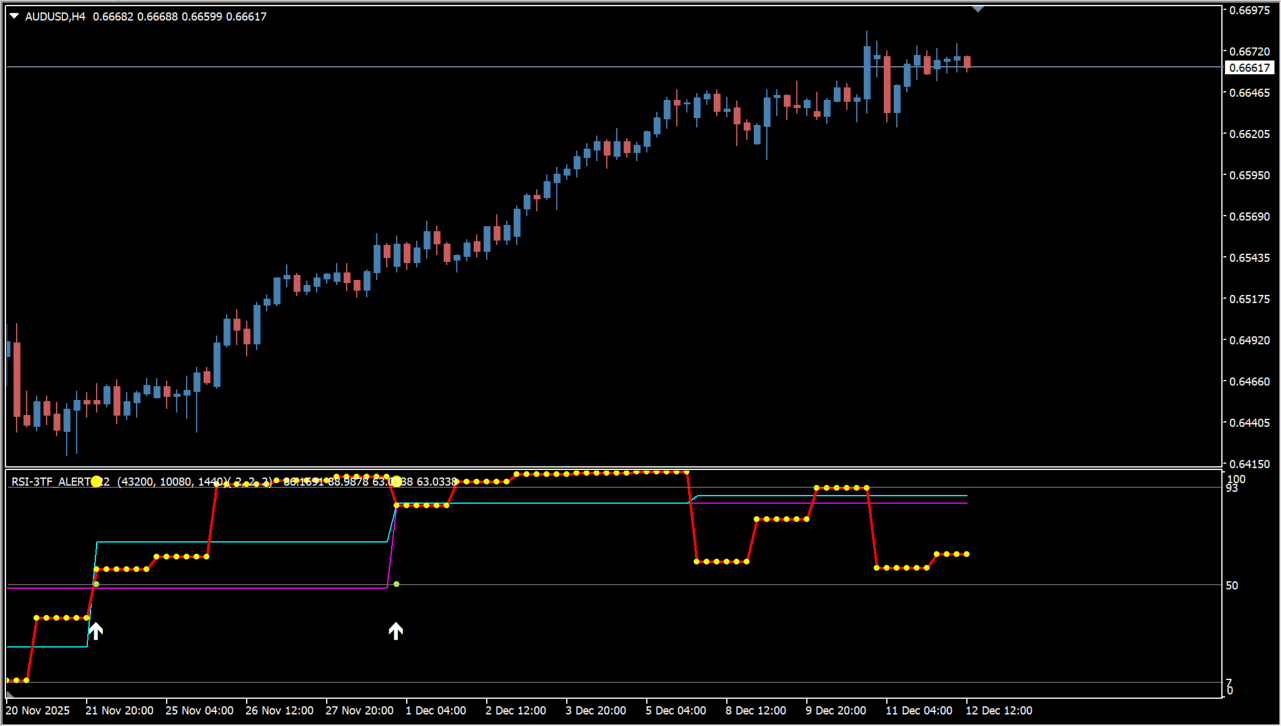Screen dimensions: 1281x726
Task: Click the white up arrow near 21 Nov
Action: (95, 631)
